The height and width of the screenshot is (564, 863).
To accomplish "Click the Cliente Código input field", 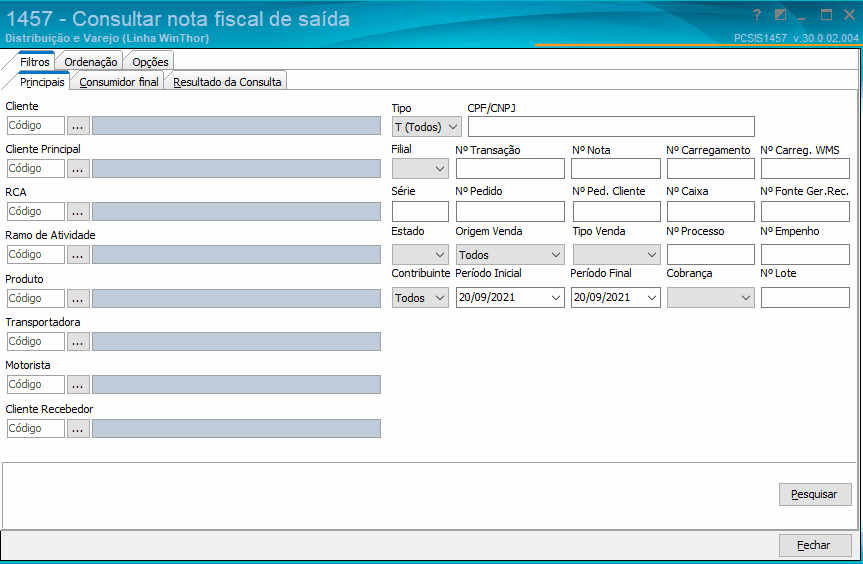I will coord(36,125).
